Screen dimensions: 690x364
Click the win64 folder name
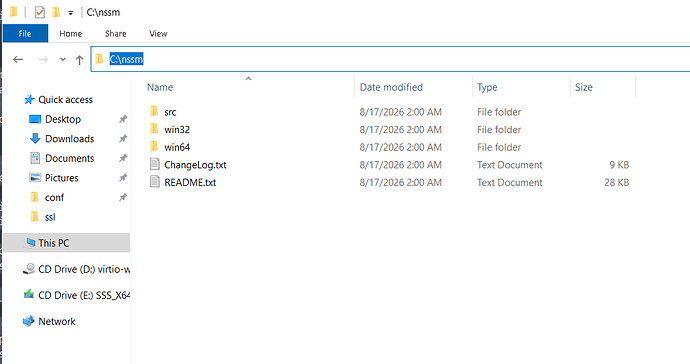[177, 147]
